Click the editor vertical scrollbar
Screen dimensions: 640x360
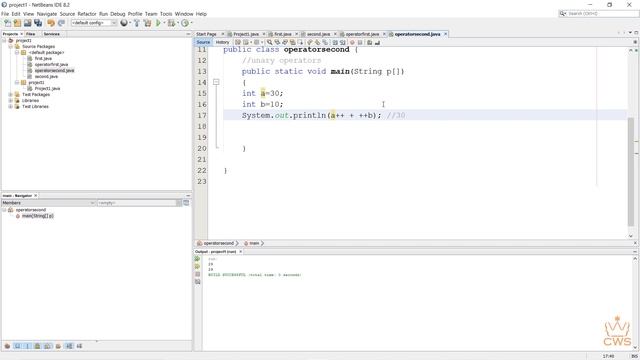point(631,171)
